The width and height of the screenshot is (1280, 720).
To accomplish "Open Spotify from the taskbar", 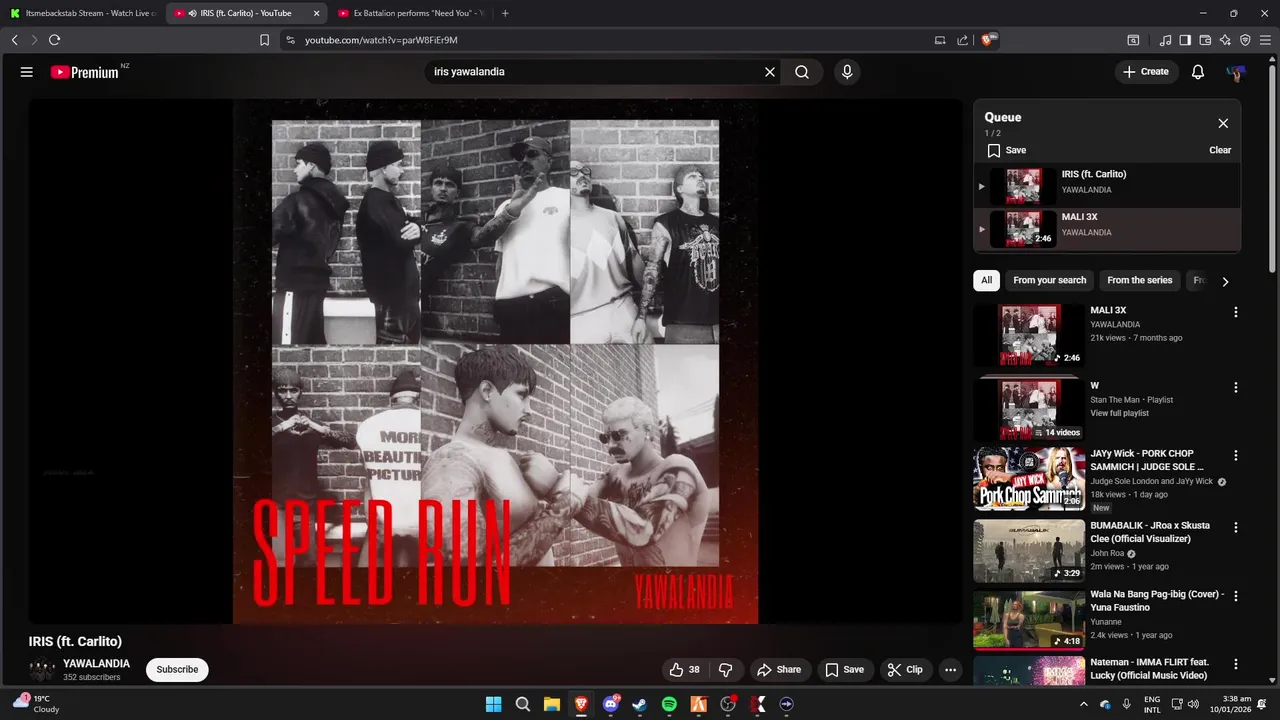I will pyautogui.click(x=669, y=704).
